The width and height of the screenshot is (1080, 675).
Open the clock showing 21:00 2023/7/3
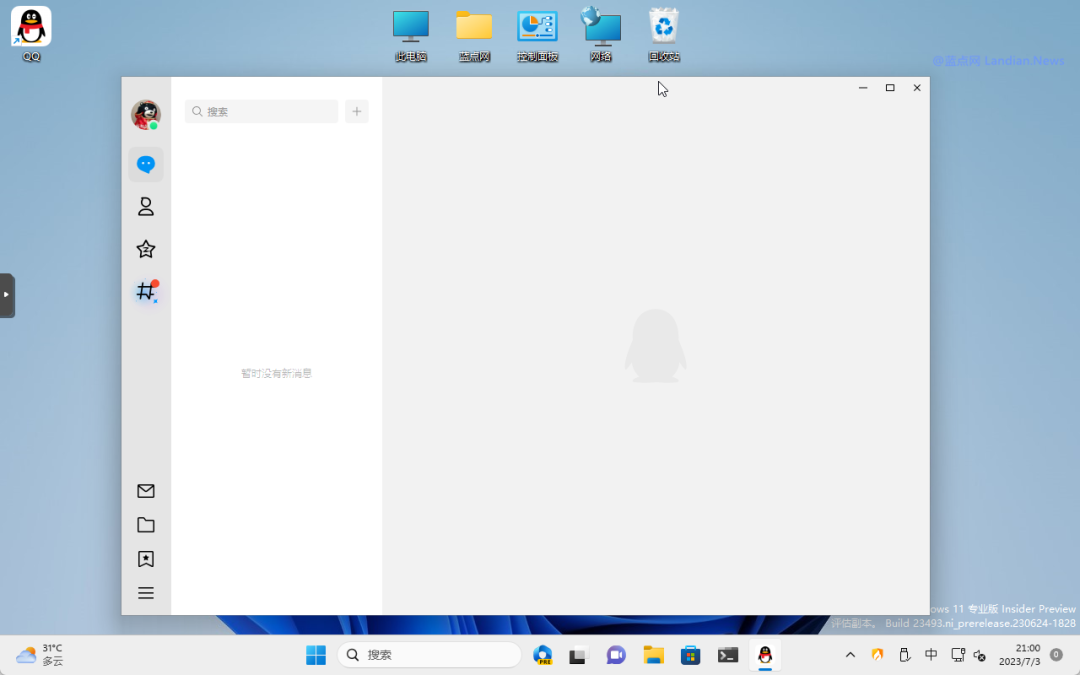[1019, 655]
